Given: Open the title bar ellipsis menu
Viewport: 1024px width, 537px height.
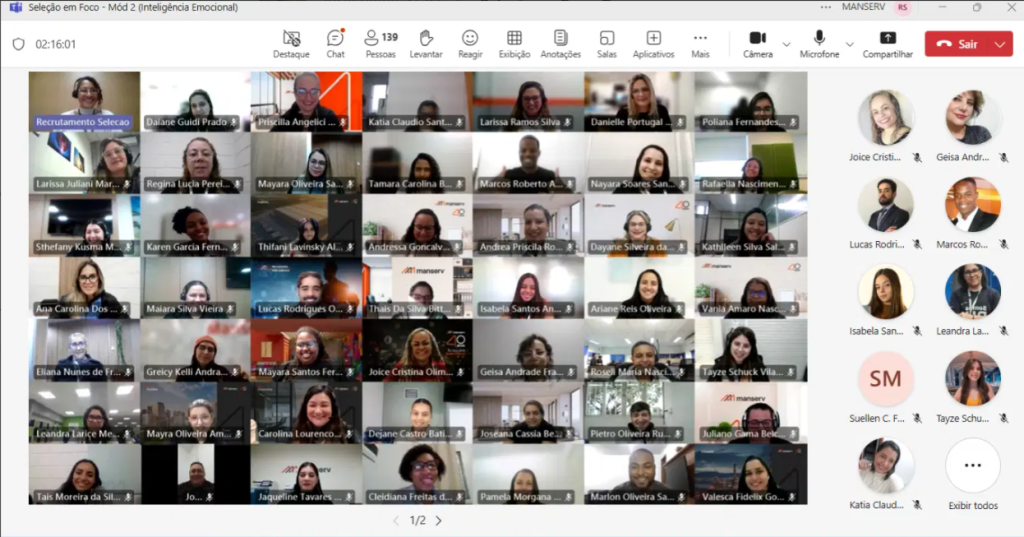Looking at the screenshot, I should click(x=825, y=7).
